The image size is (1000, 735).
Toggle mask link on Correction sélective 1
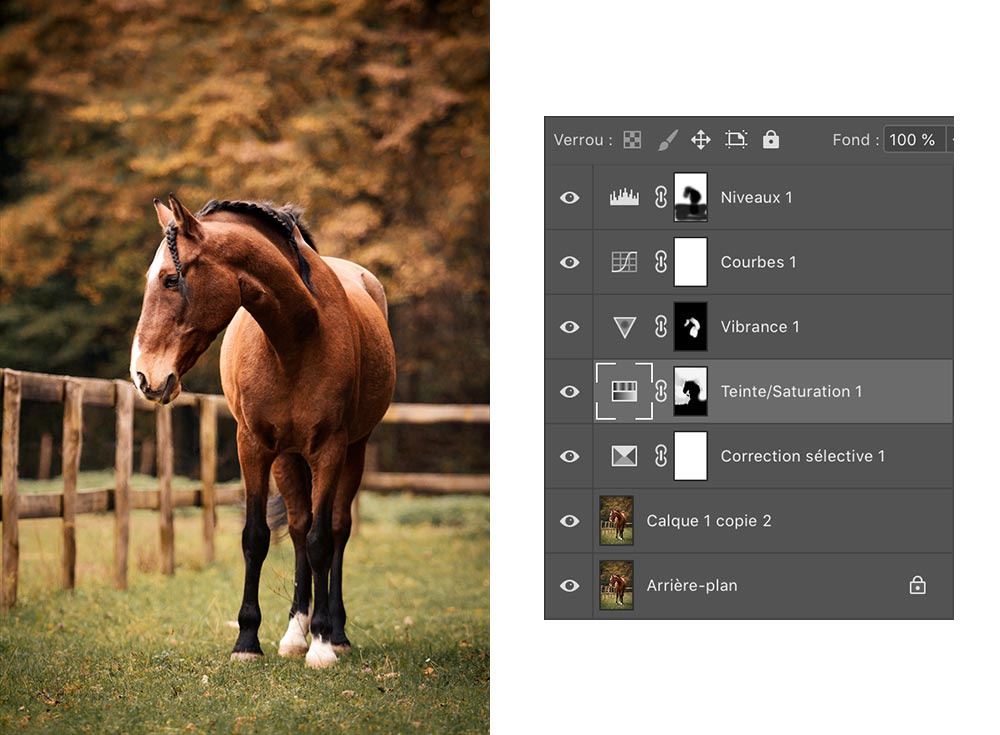click(661, 456)
